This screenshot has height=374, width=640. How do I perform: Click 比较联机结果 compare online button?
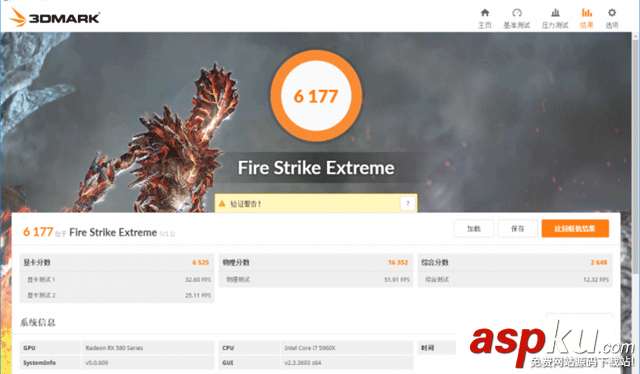coord(575,229)
